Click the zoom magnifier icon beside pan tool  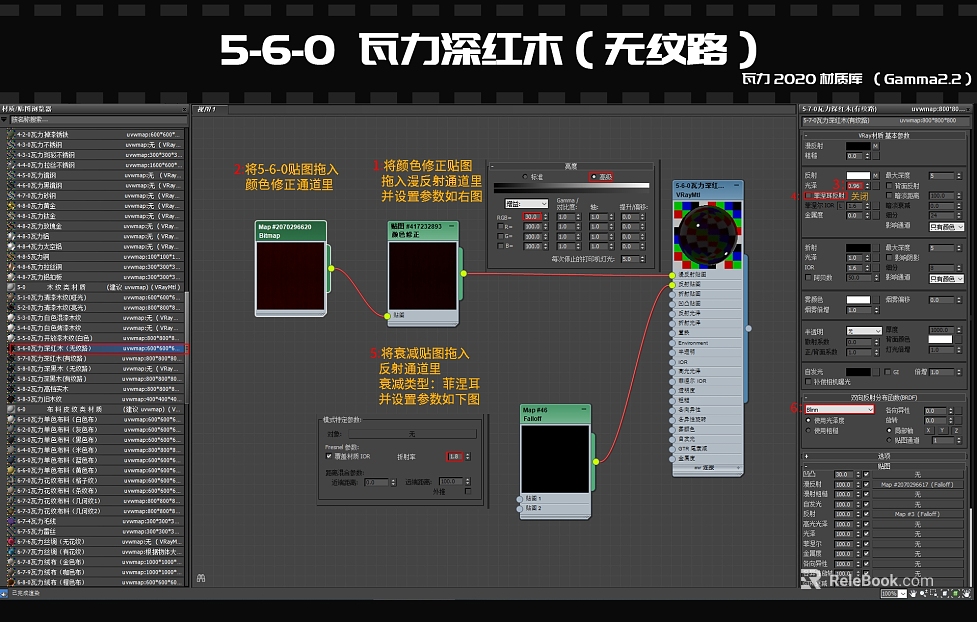pyautogui.click(x=925, y=594)
